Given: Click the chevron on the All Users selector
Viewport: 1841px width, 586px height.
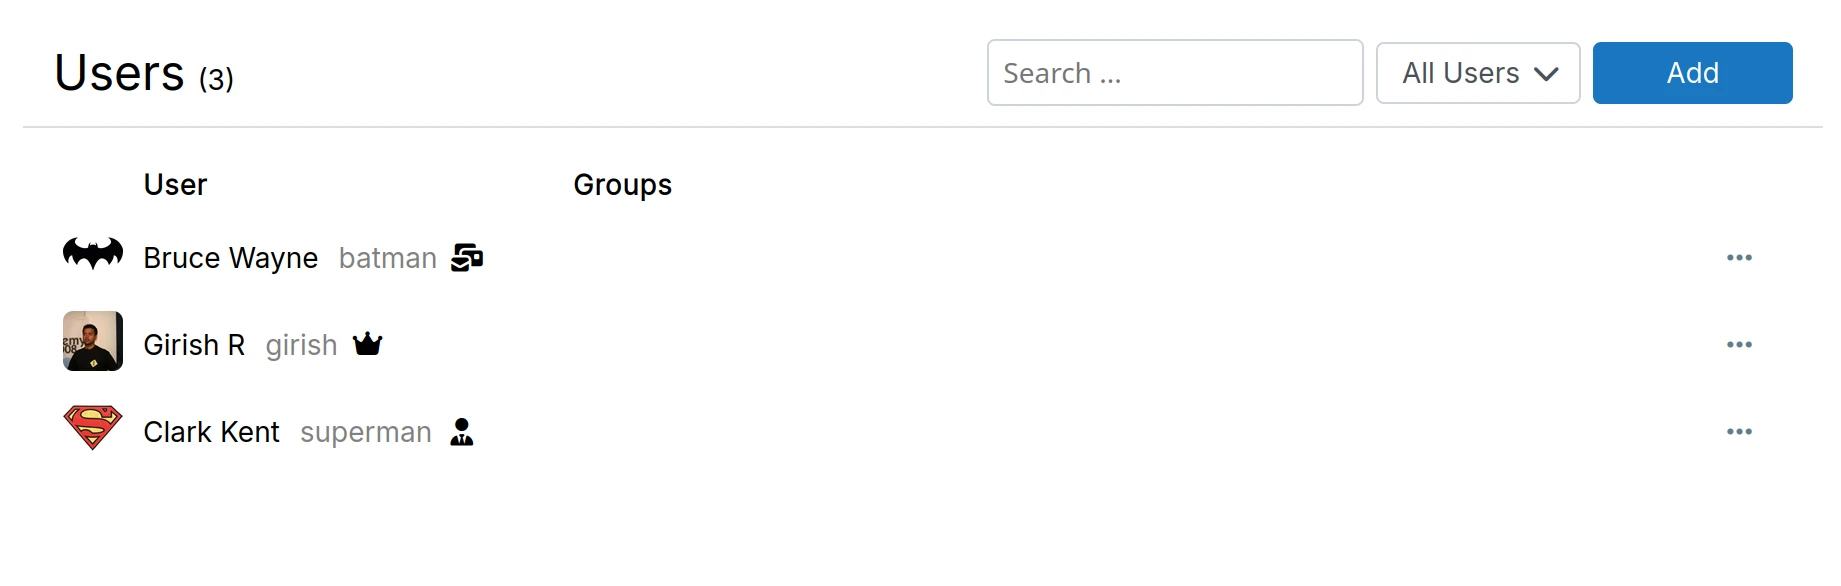Looking at the screenshot, I should click(x=1544, y=73).
